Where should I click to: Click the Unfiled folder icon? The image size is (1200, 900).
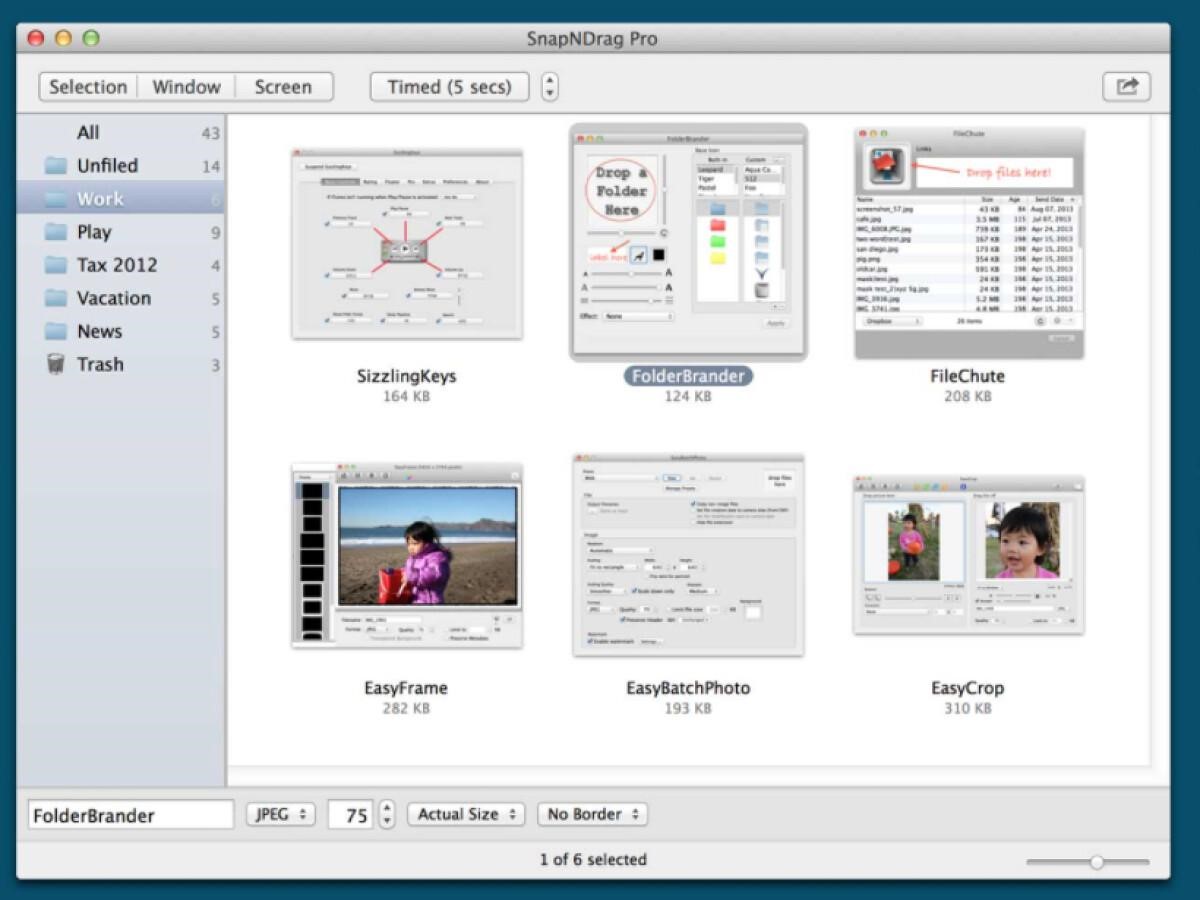pos(56,166)
